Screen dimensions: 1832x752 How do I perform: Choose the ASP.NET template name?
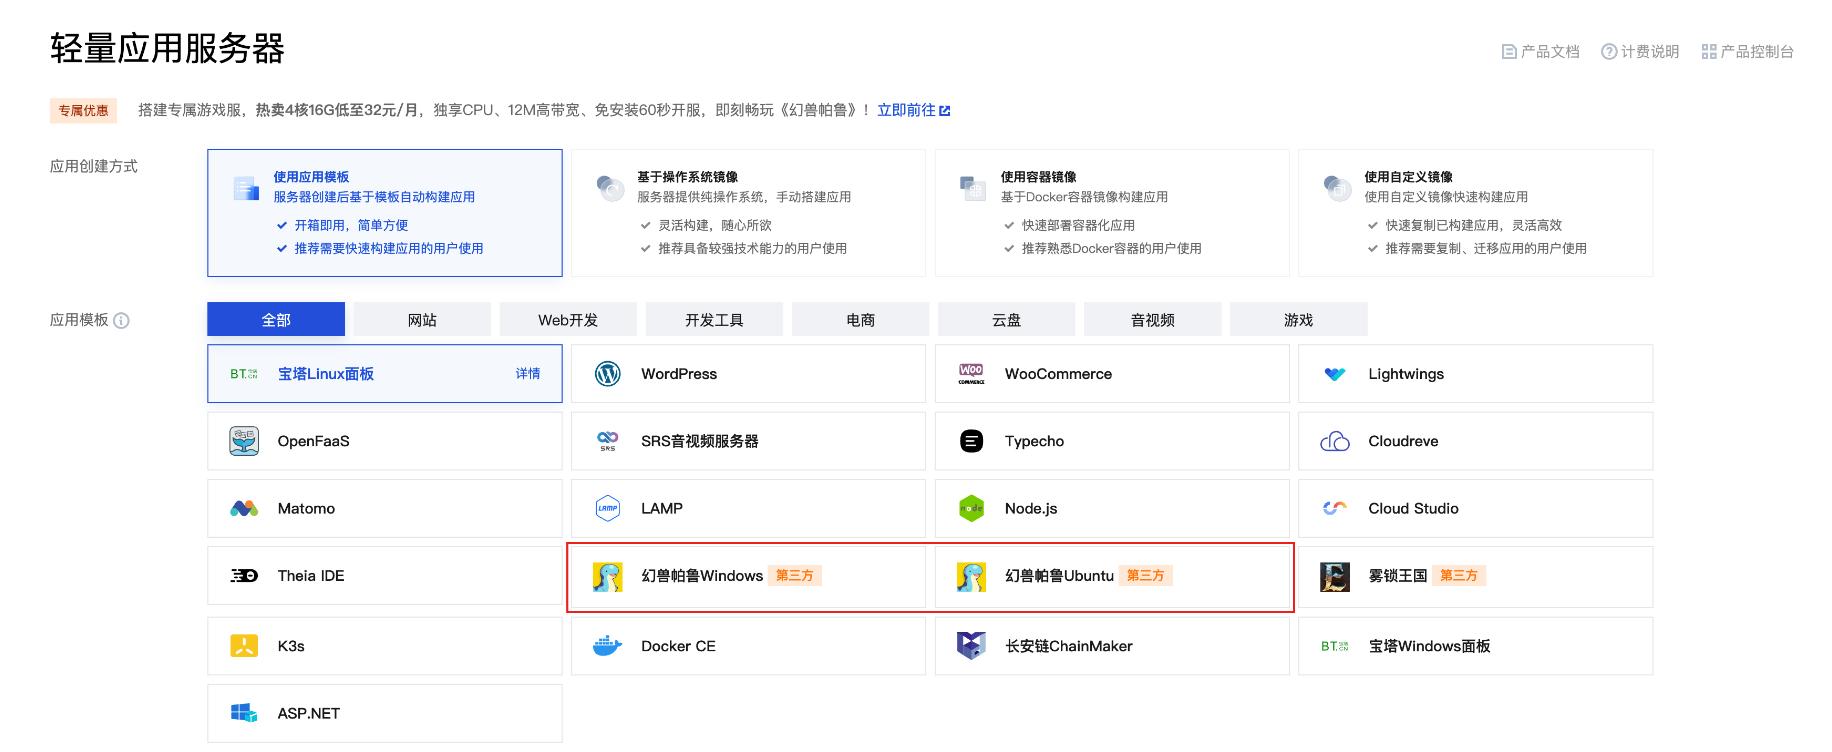[309, 713]
